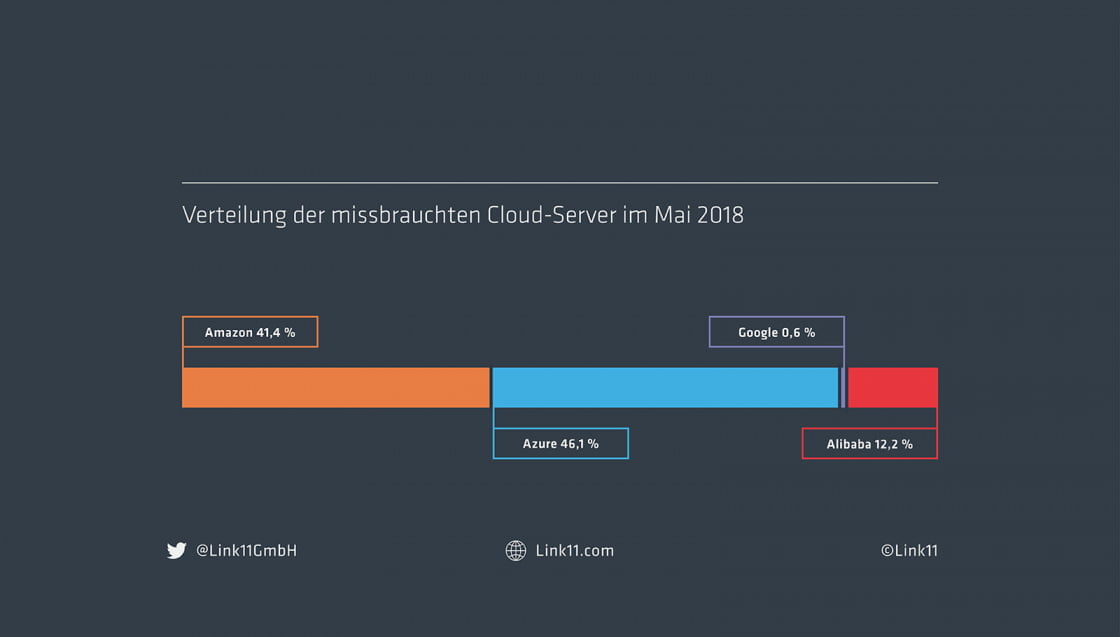The width and height of the screenshot is (1120, 637).
Task: Click the horizontal divider line above the title
Action: point(560,182)
